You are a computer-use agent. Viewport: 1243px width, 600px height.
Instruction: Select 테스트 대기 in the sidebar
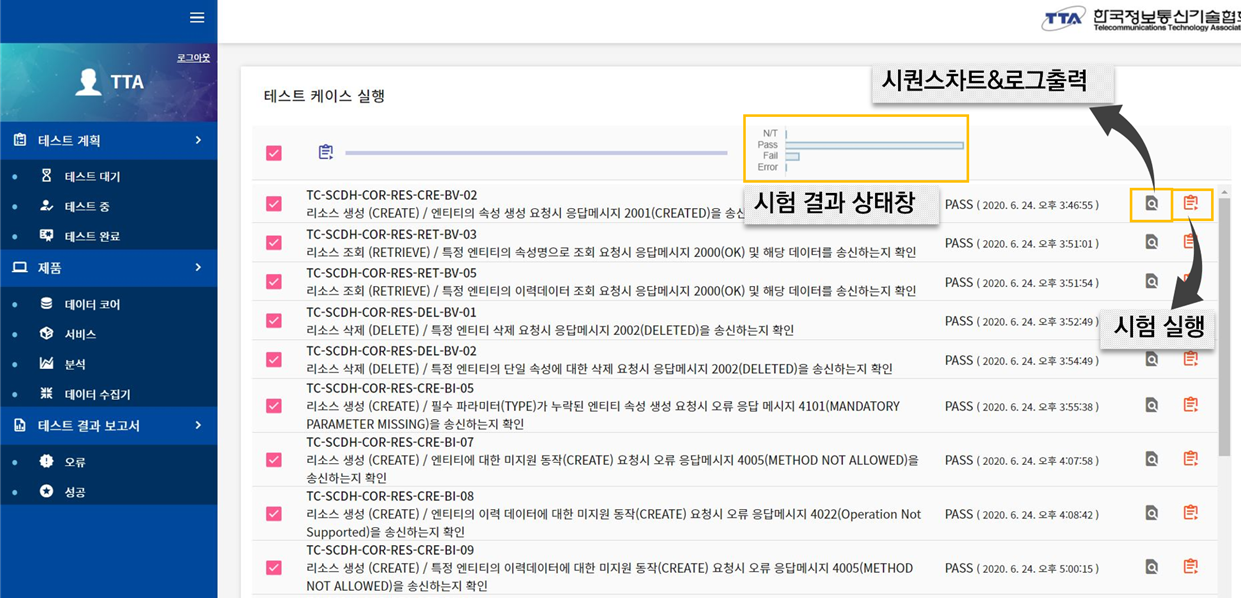point(92,177)
